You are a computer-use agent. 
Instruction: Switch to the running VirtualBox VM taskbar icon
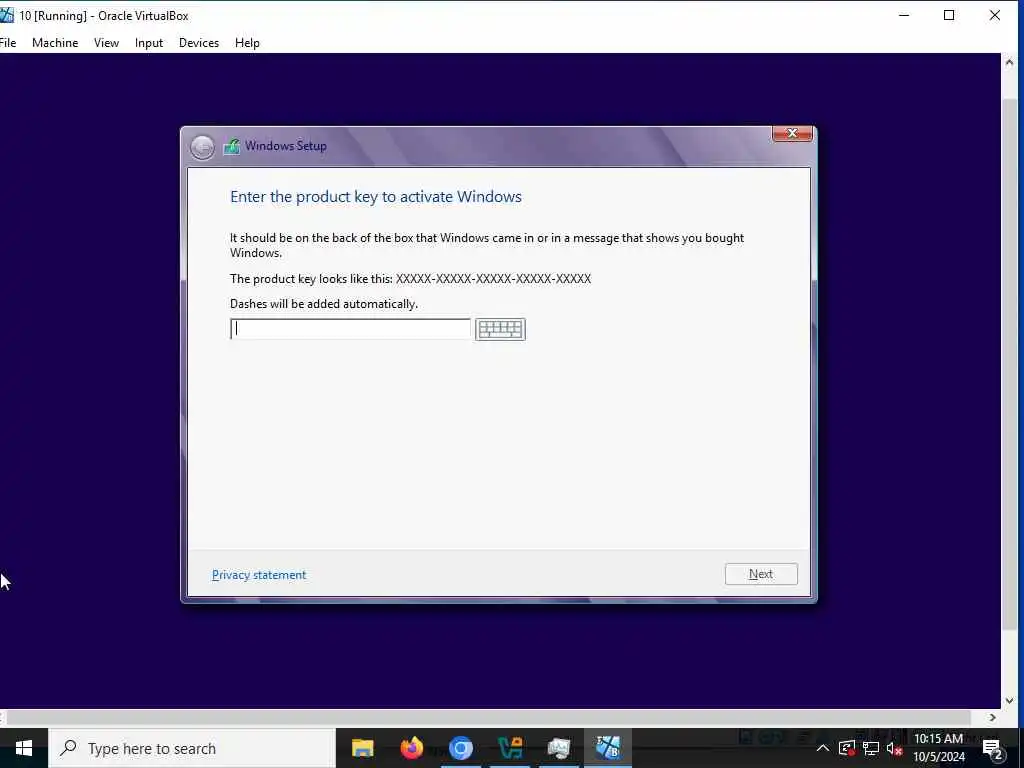(607, 748)
